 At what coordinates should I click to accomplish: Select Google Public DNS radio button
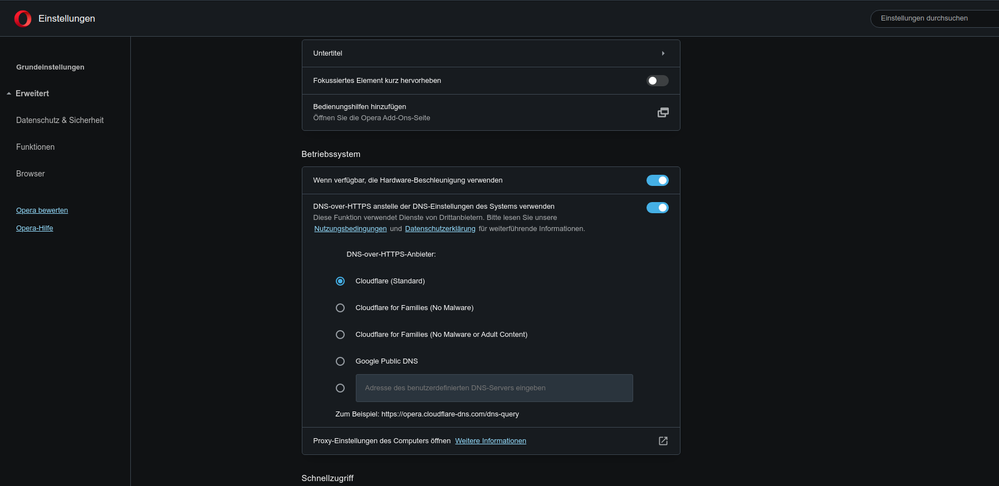(340, 361)
